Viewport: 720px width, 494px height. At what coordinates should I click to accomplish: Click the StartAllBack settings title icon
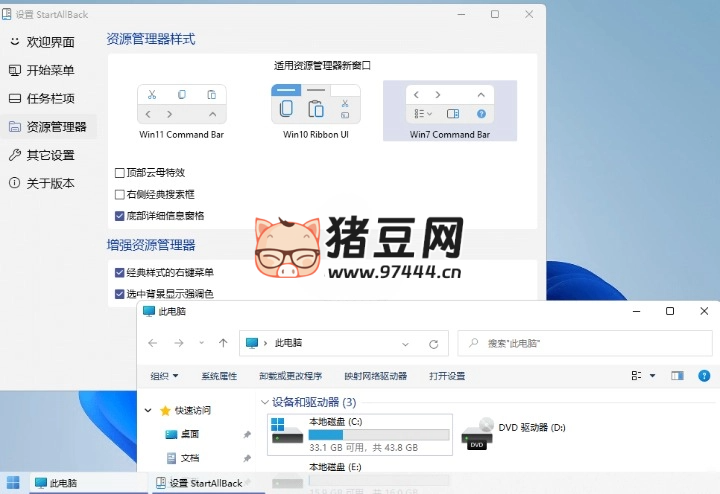[x=6, y=14]
